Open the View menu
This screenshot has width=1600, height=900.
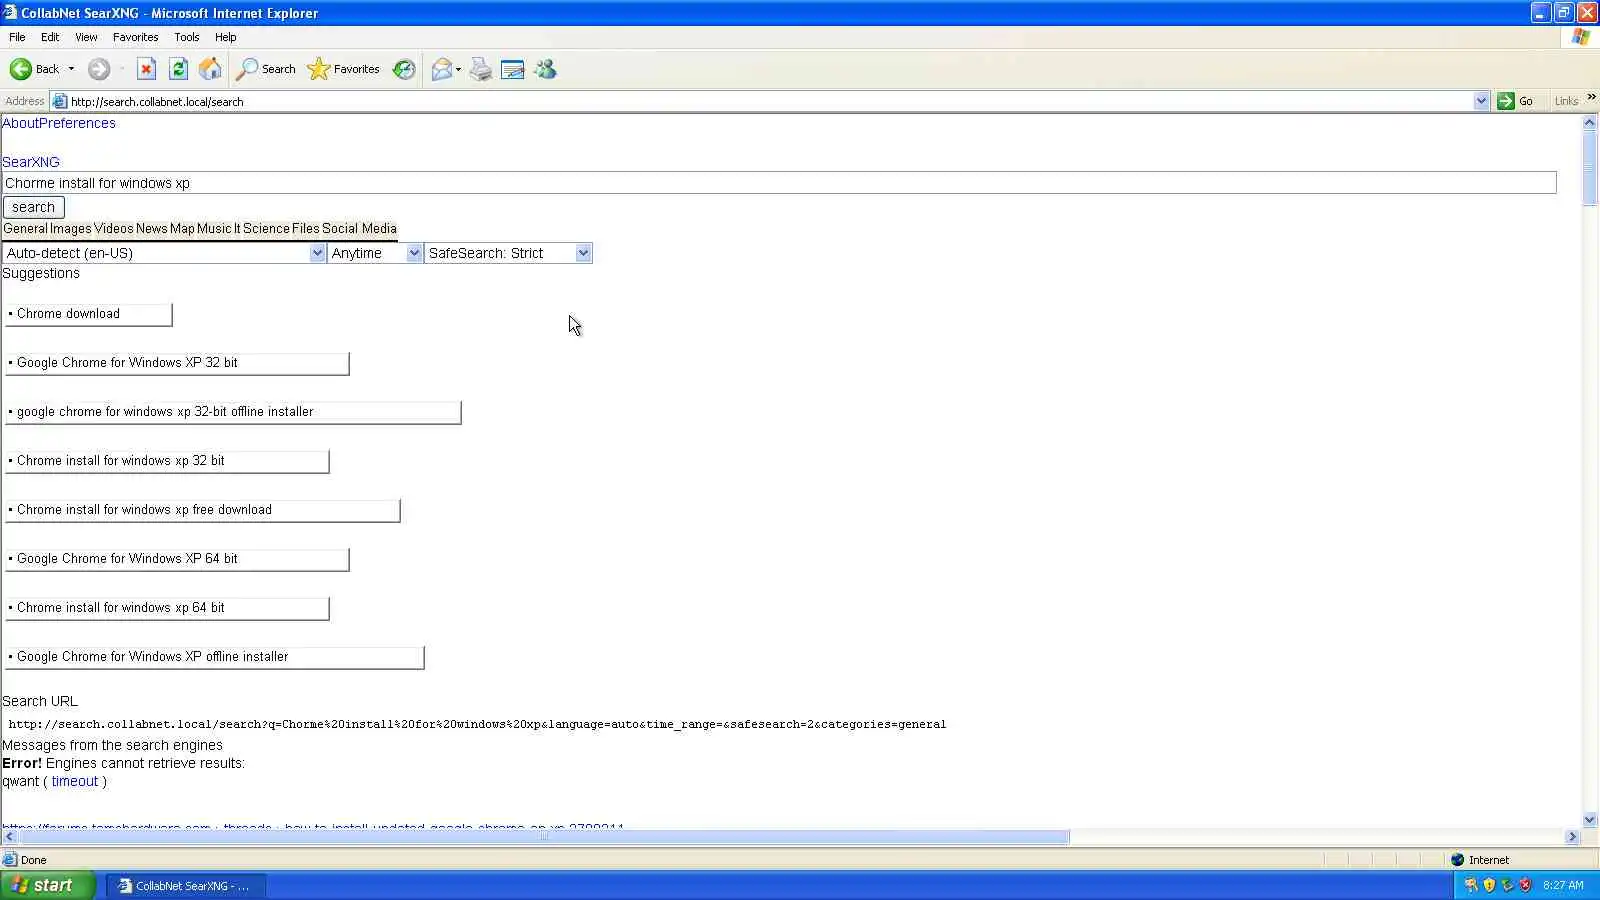86,37
